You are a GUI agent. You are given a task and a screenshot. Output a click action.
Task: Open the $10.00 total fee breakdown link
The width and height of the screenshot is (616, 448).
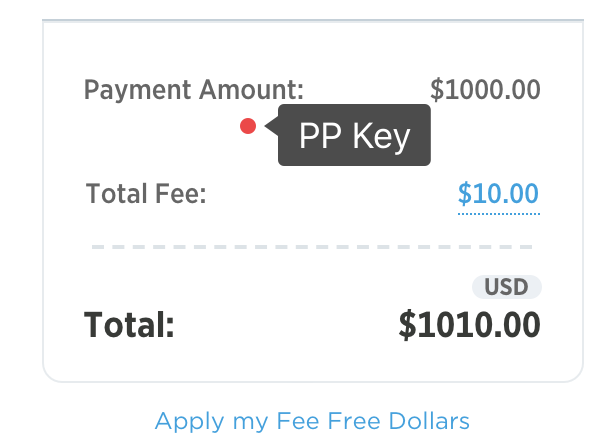[x=498, y=193]
